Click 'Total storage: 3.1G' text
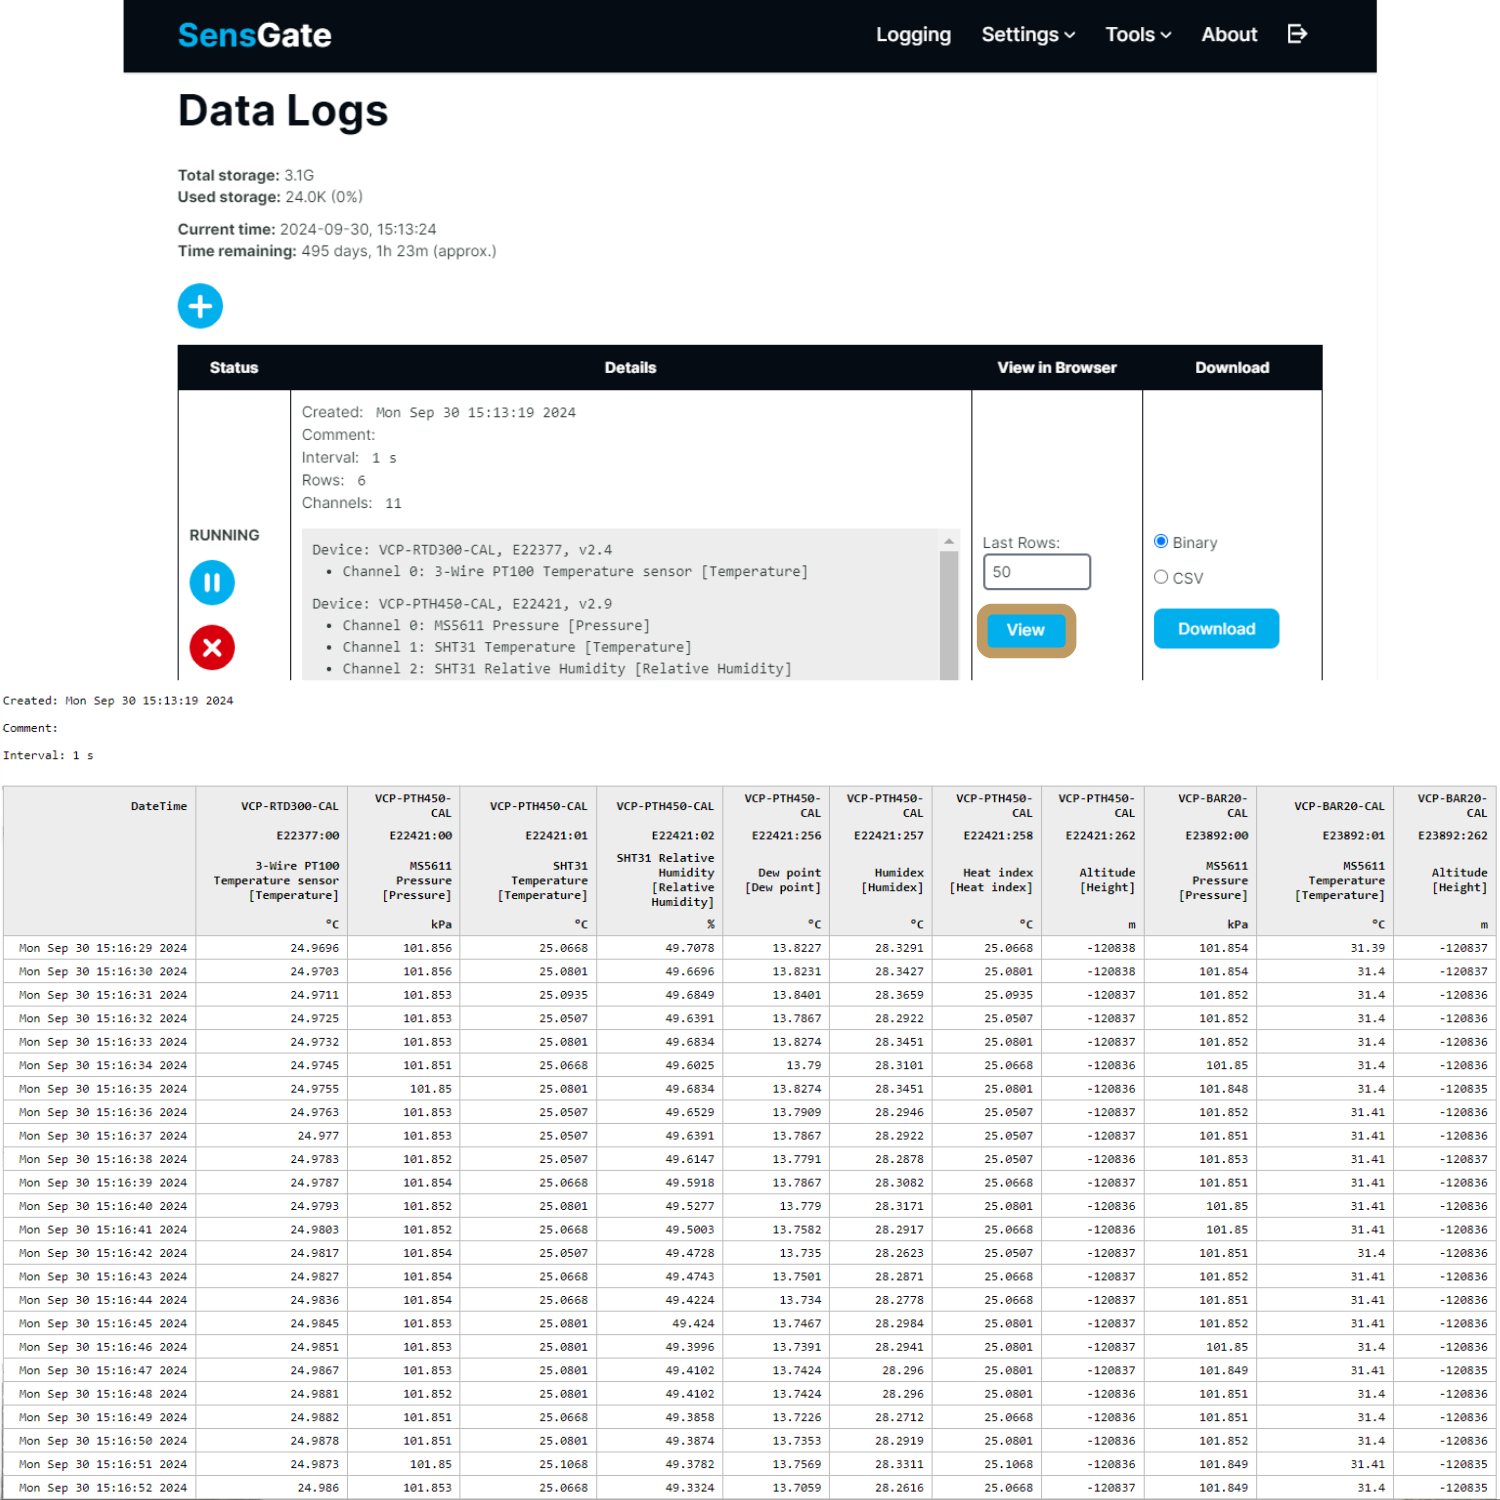This screenshot has width=1500, height=1500. coord(246,175)
